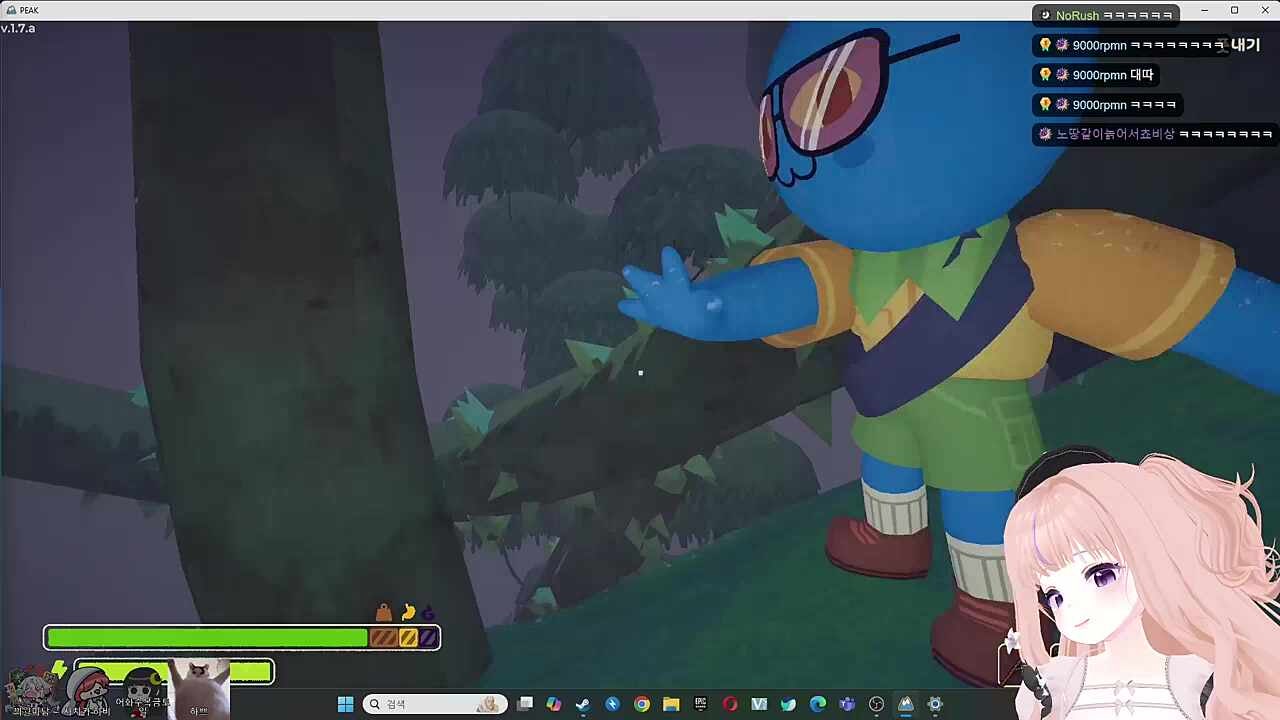Open Steam from the taskbar
This screenshot has height=720, width=1280.
(x=583, y=704)
